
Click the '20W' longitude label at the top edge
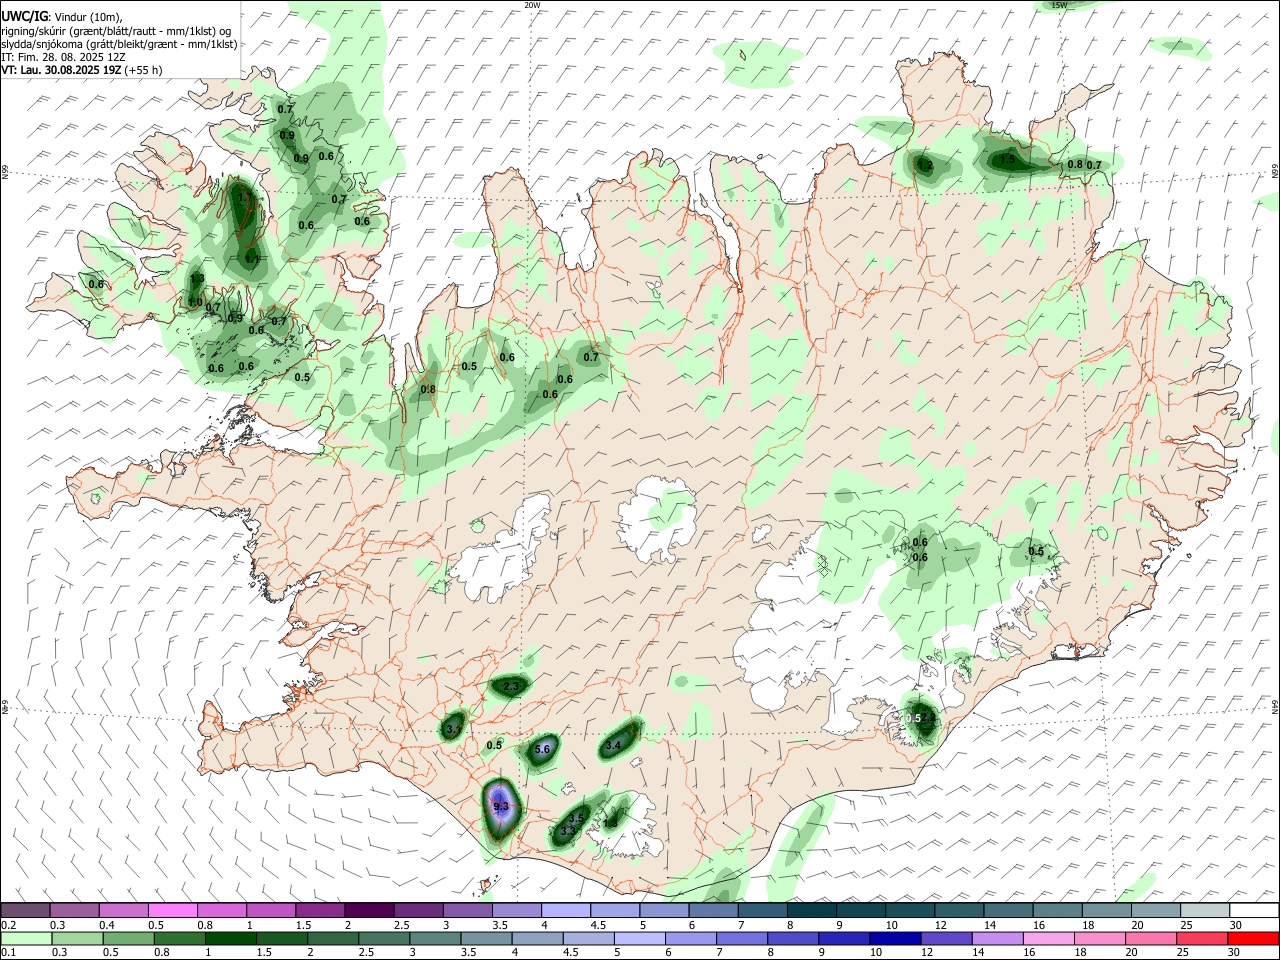pos(532,5)
